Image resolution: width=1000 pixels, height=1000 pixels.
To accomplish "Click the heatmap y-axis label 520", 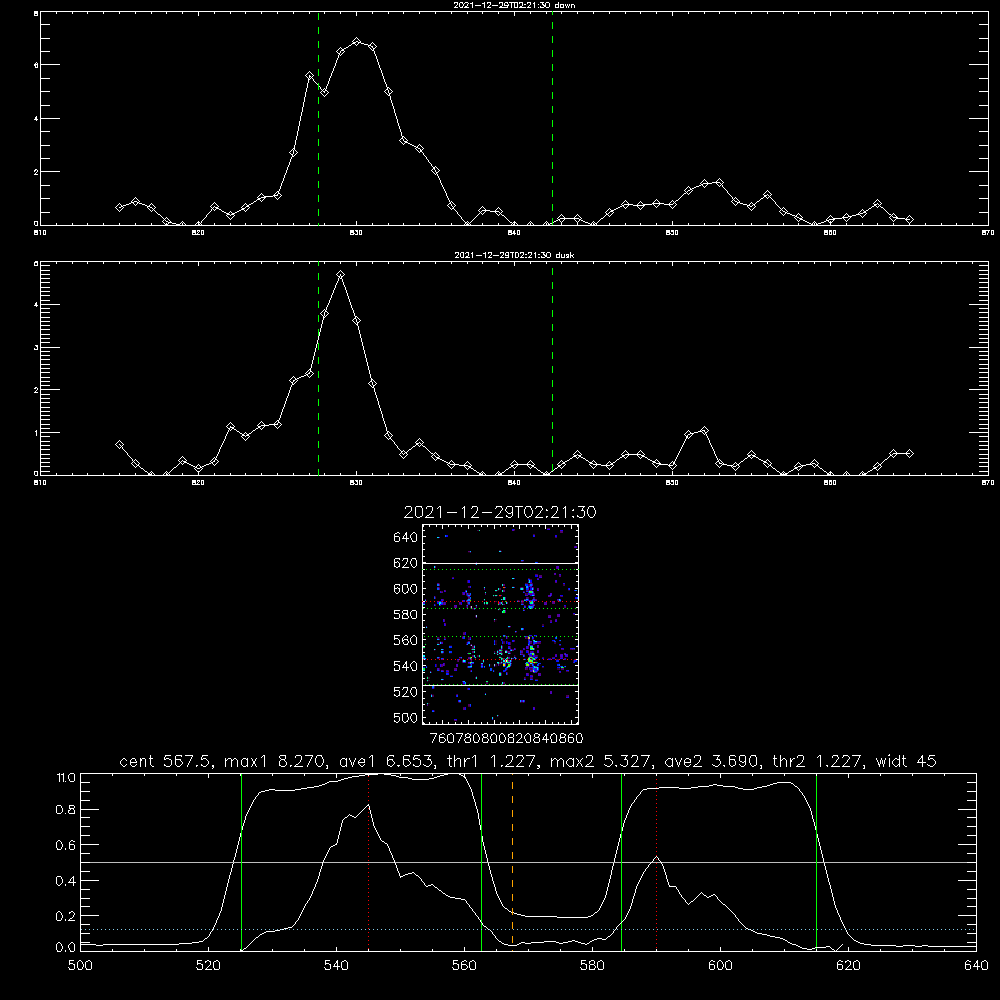I will (x=406, y=692).
